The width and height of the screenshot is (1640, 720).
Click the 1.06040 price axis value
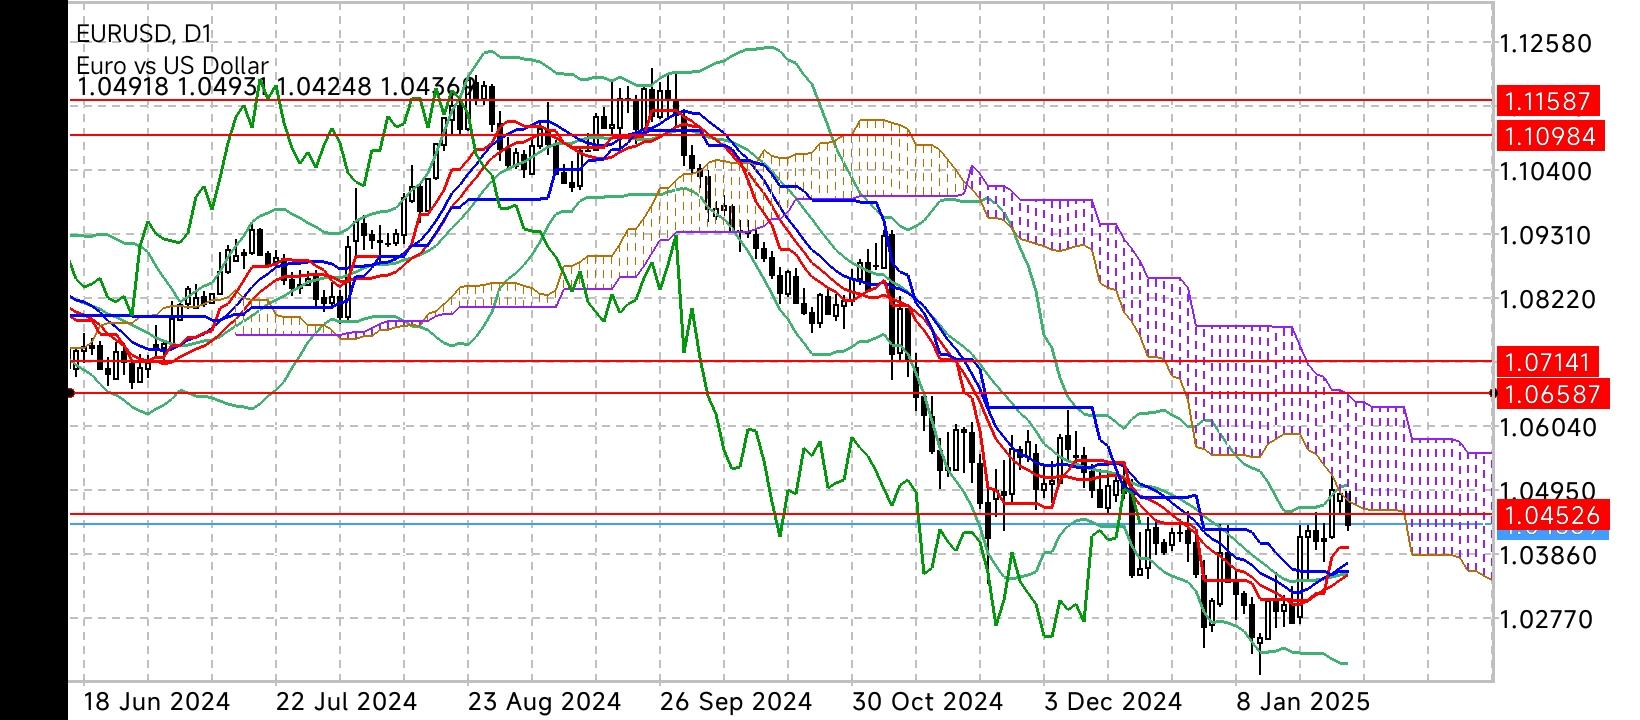[x=1546, y=427]
